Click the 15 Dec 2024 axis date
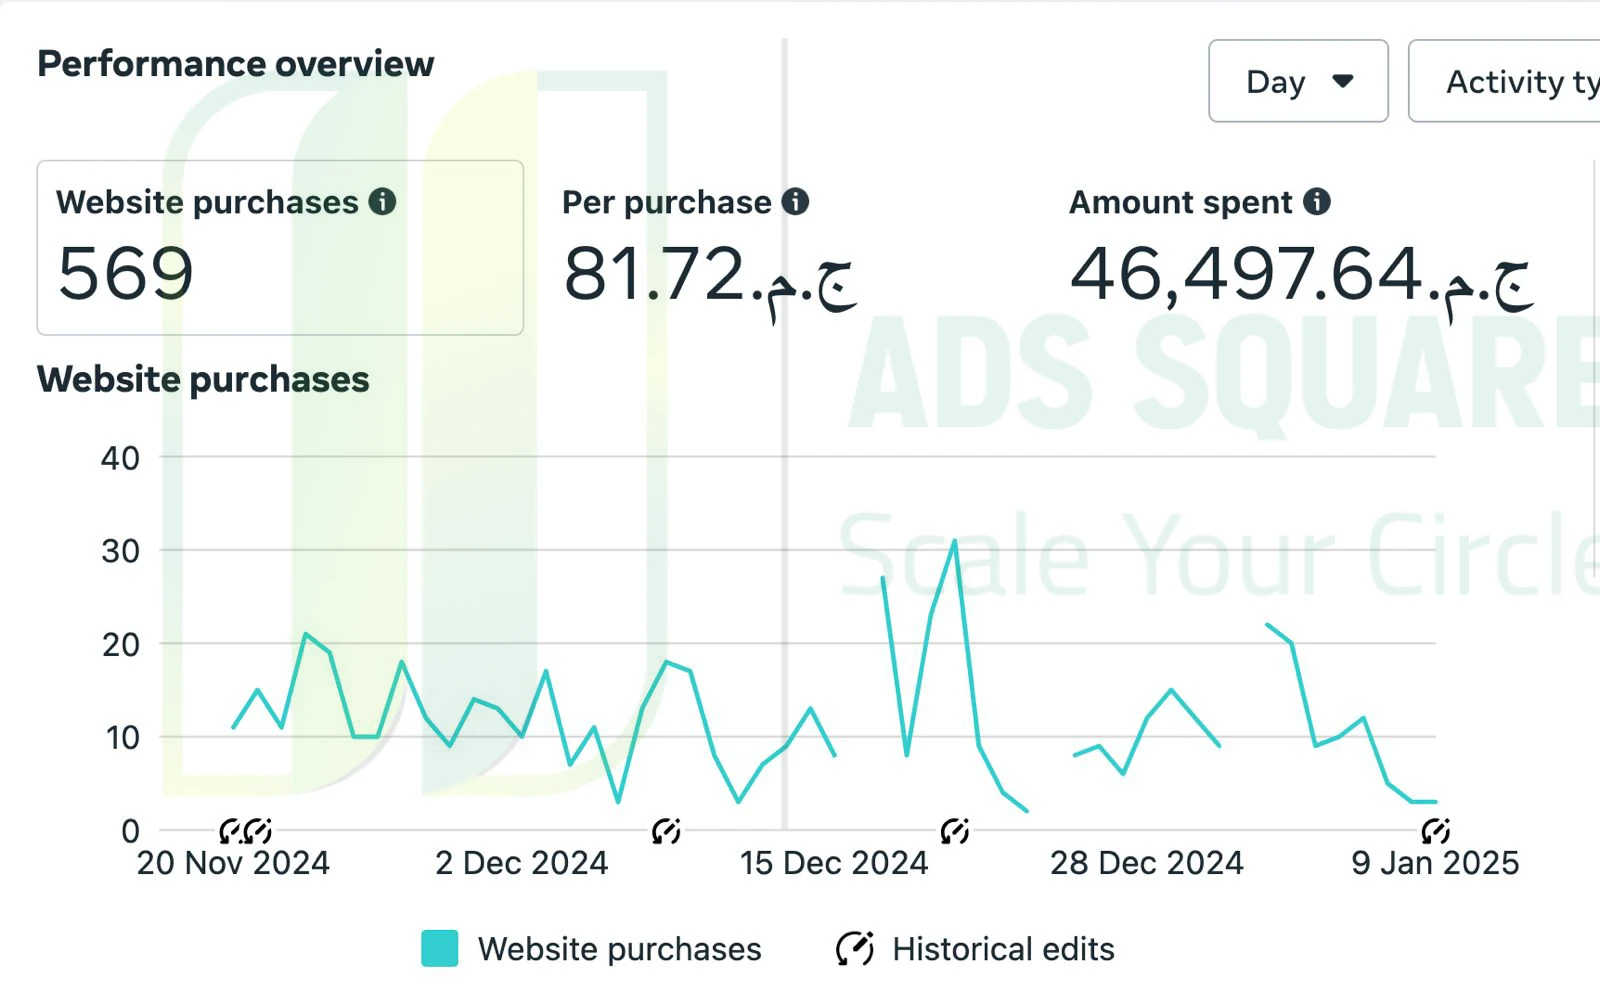Image resolution: width=1600 pixels, height=1004 pixels. click(x=834, y=863)
